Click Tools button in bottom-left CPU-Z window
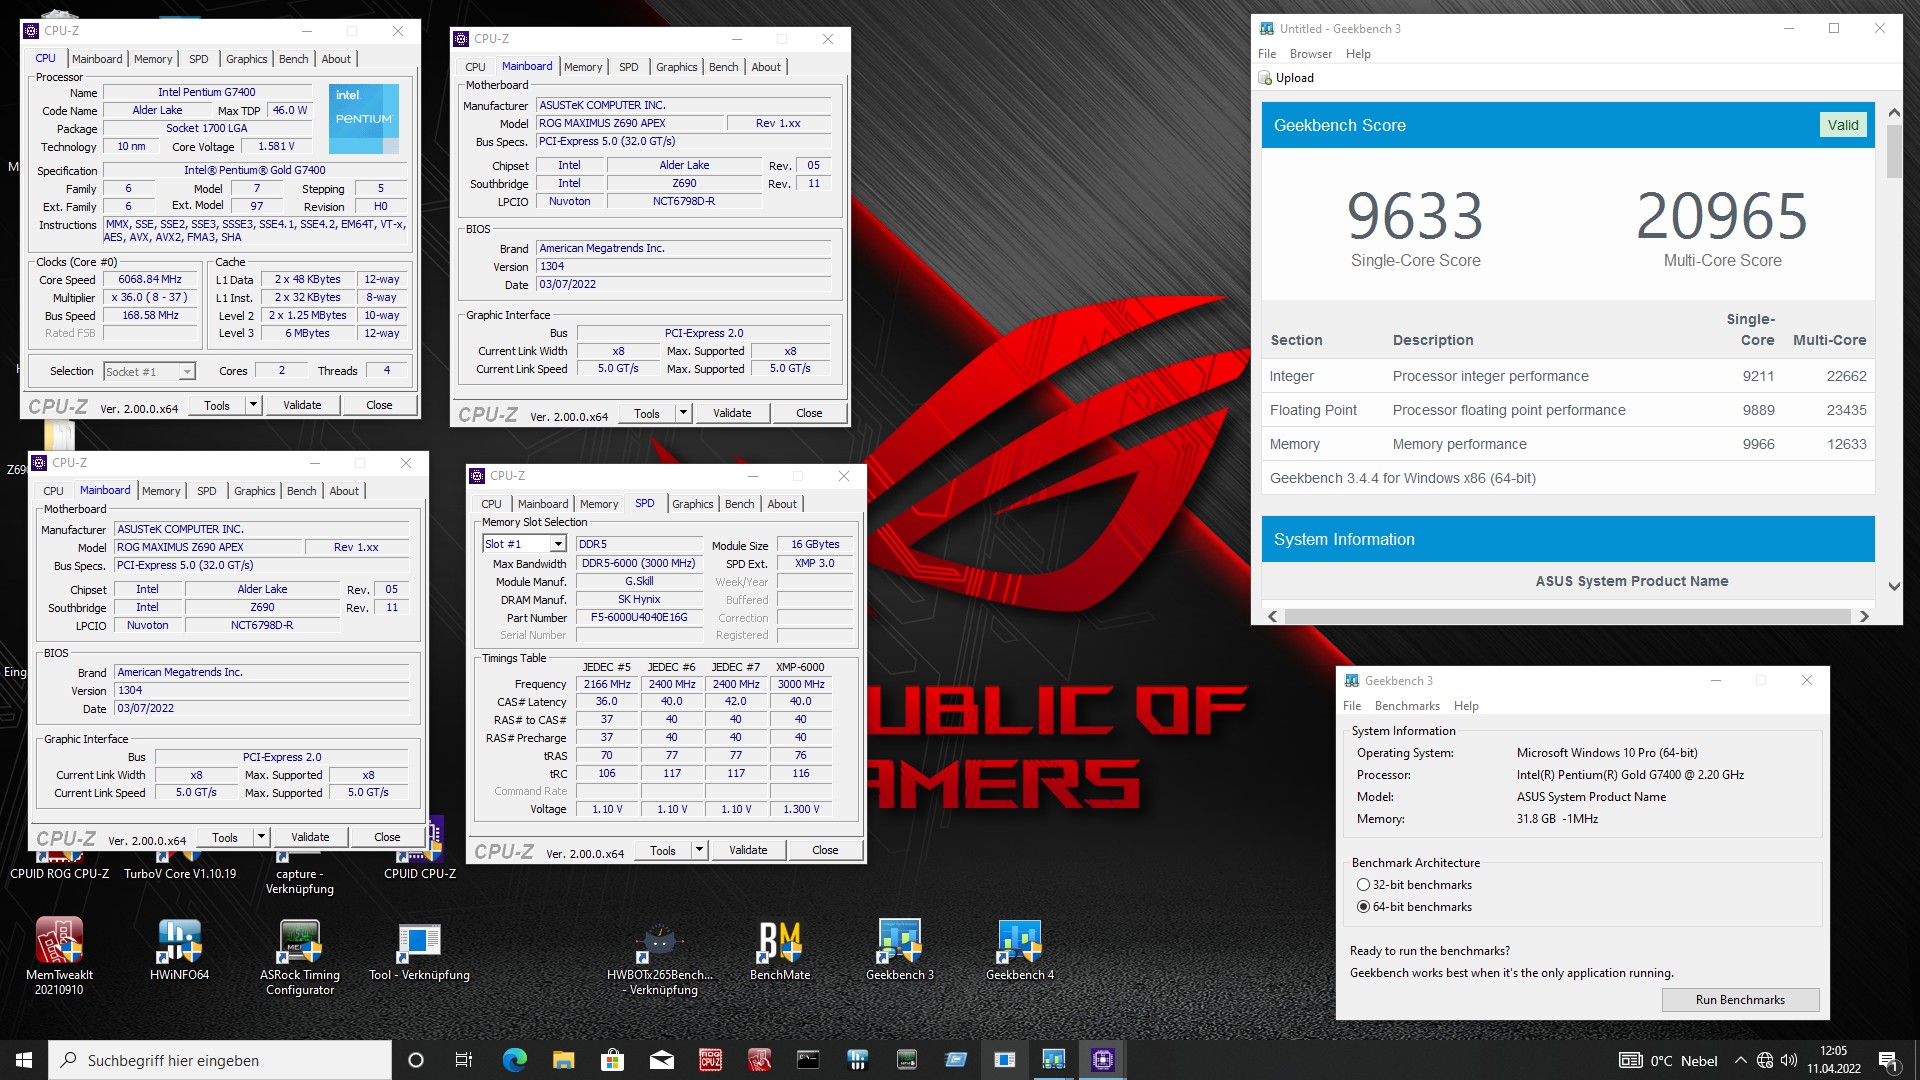 [x=225, y=837]
